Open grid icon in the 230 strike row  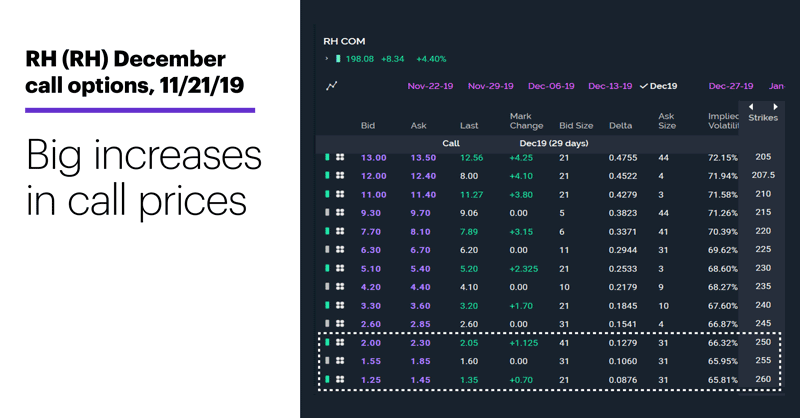pyautogui.click(x=340, y=268)
